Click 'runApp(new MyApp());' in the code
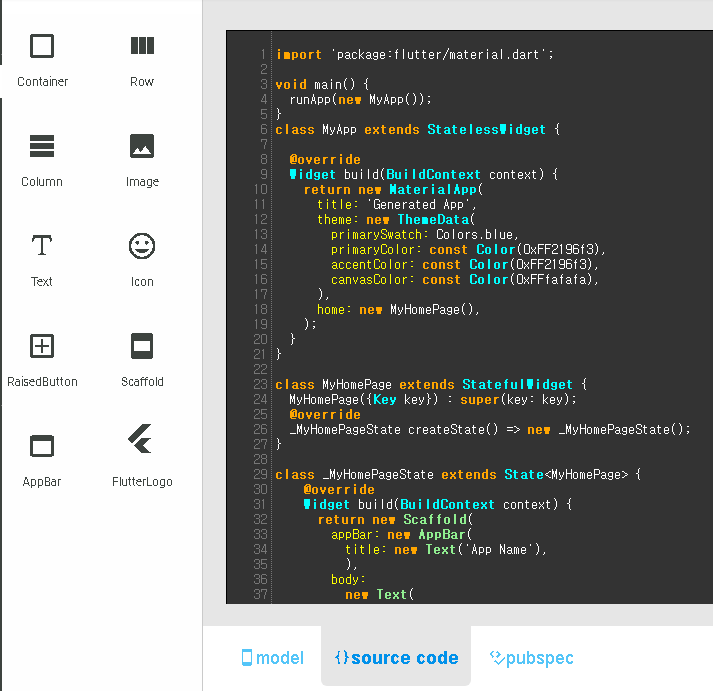 pos(360,99)
